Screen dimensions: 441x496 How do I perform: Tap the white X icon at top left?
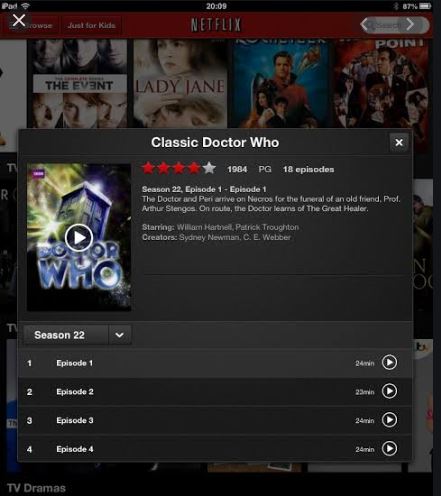pos(19,20)
